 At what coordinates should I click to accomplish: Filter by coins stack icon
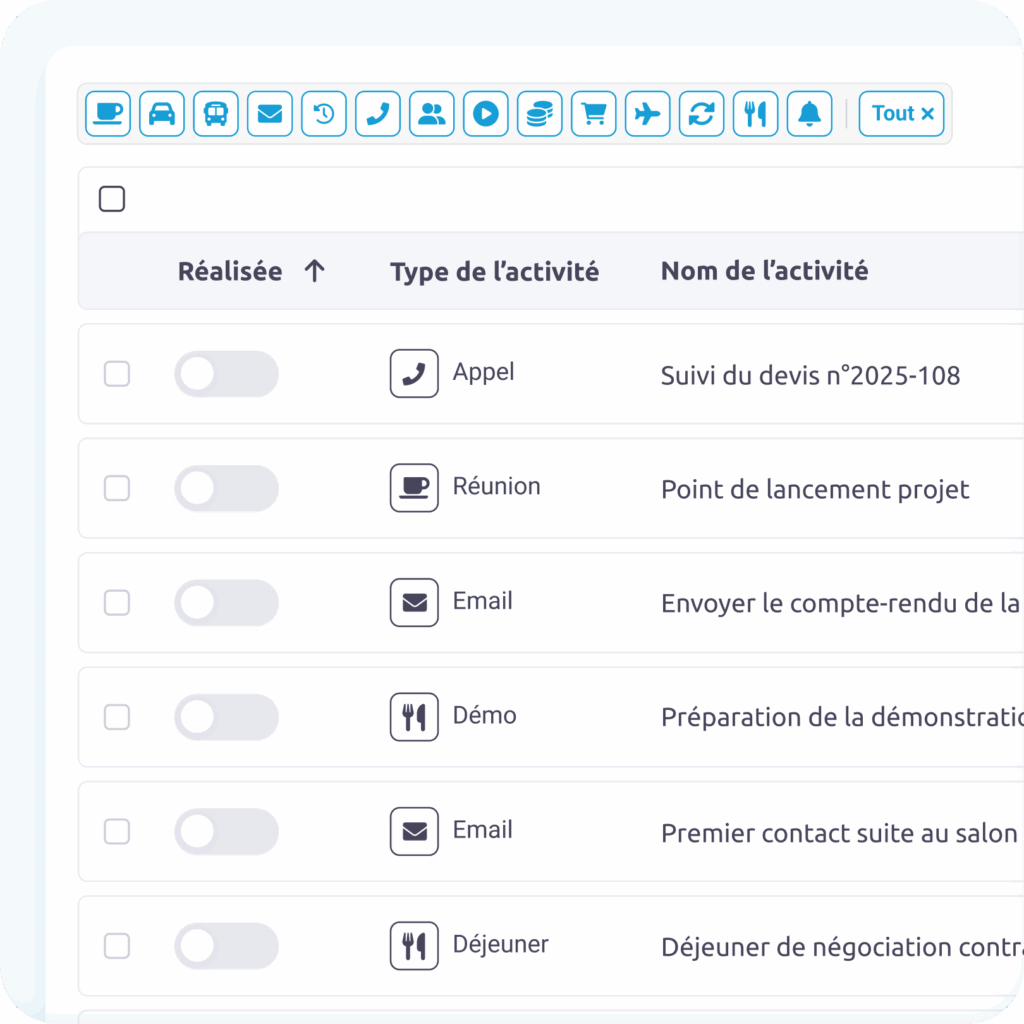pyautogui.click(x=540, y=114)
